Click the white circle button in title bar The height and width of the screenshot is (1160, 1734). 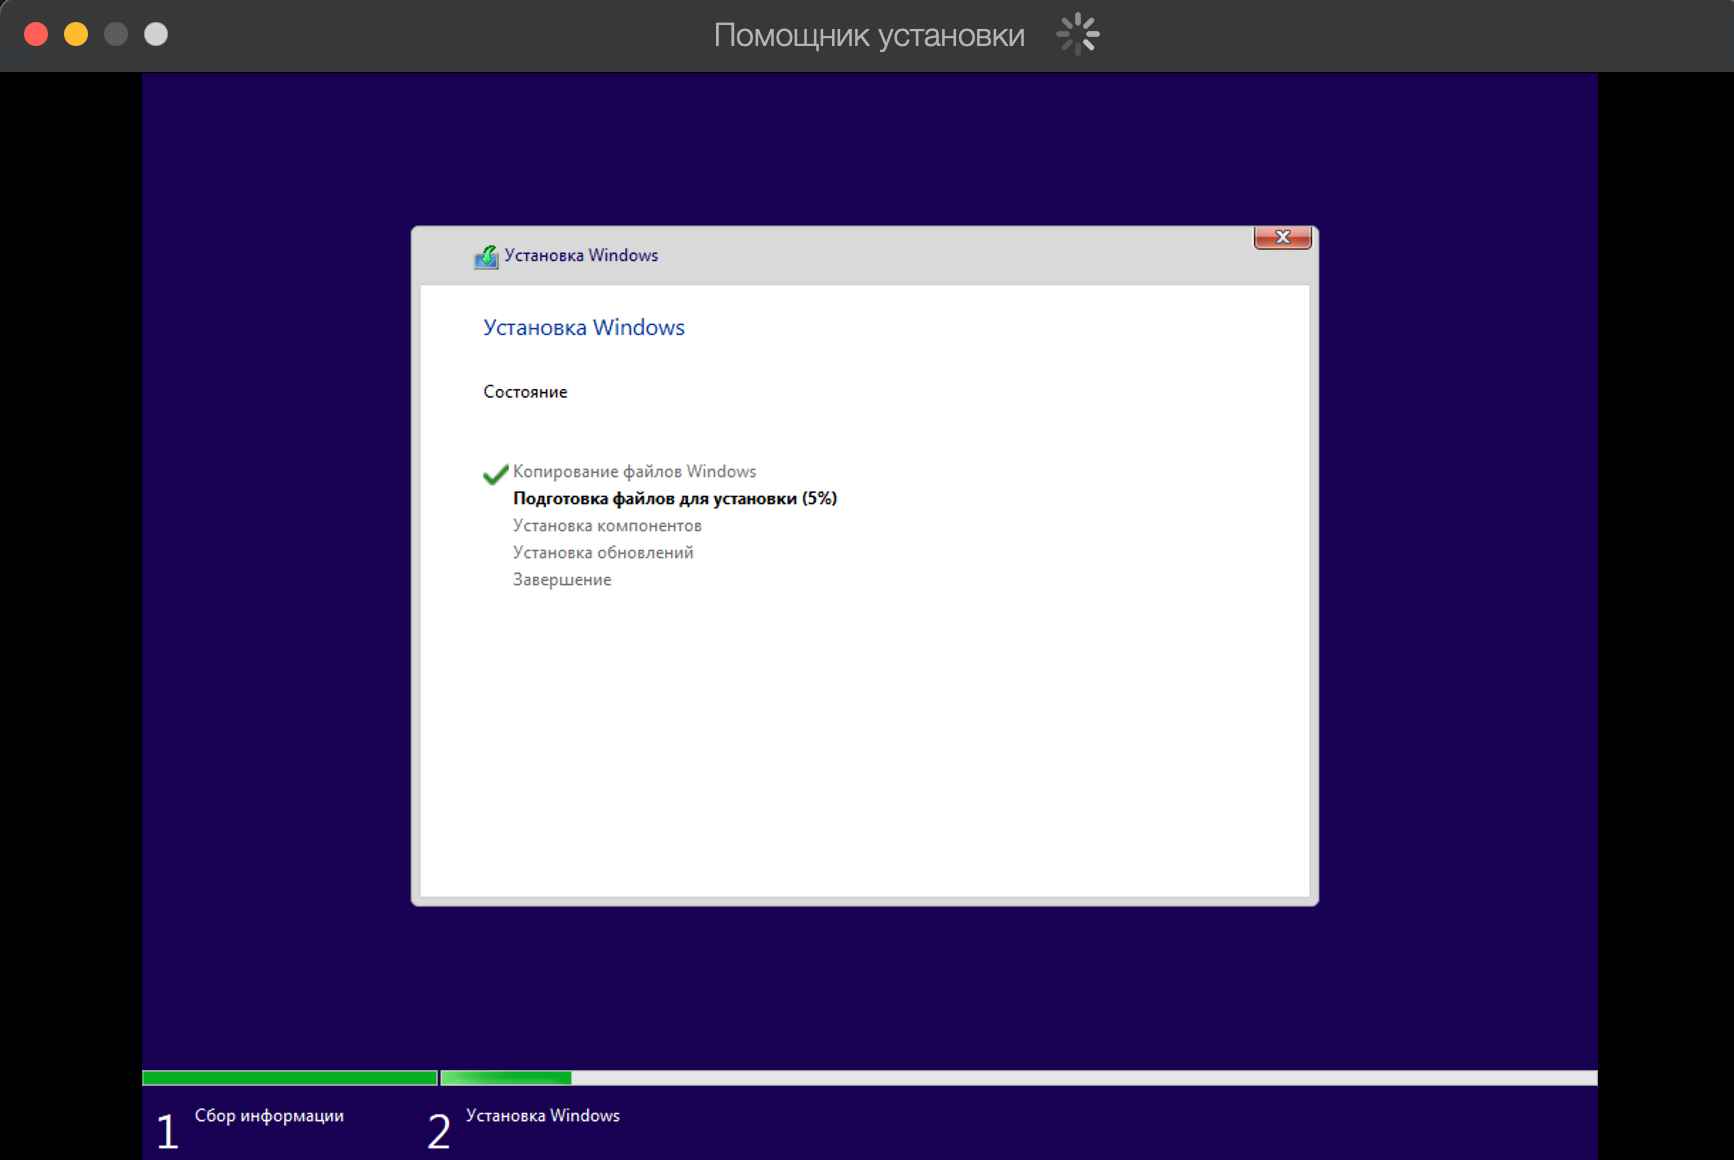pyautogui.click(x=156, y=35)
